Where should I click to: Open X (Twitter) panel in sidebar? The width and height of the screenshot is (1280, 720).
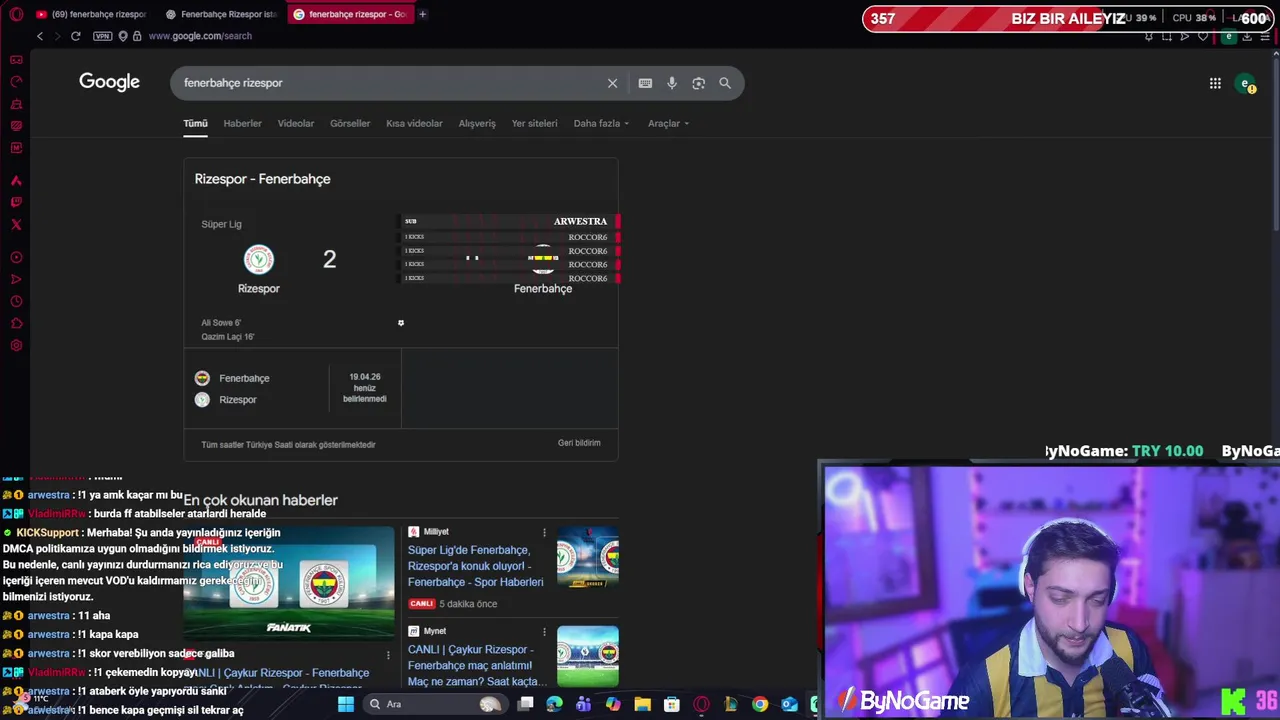(16, 224)
